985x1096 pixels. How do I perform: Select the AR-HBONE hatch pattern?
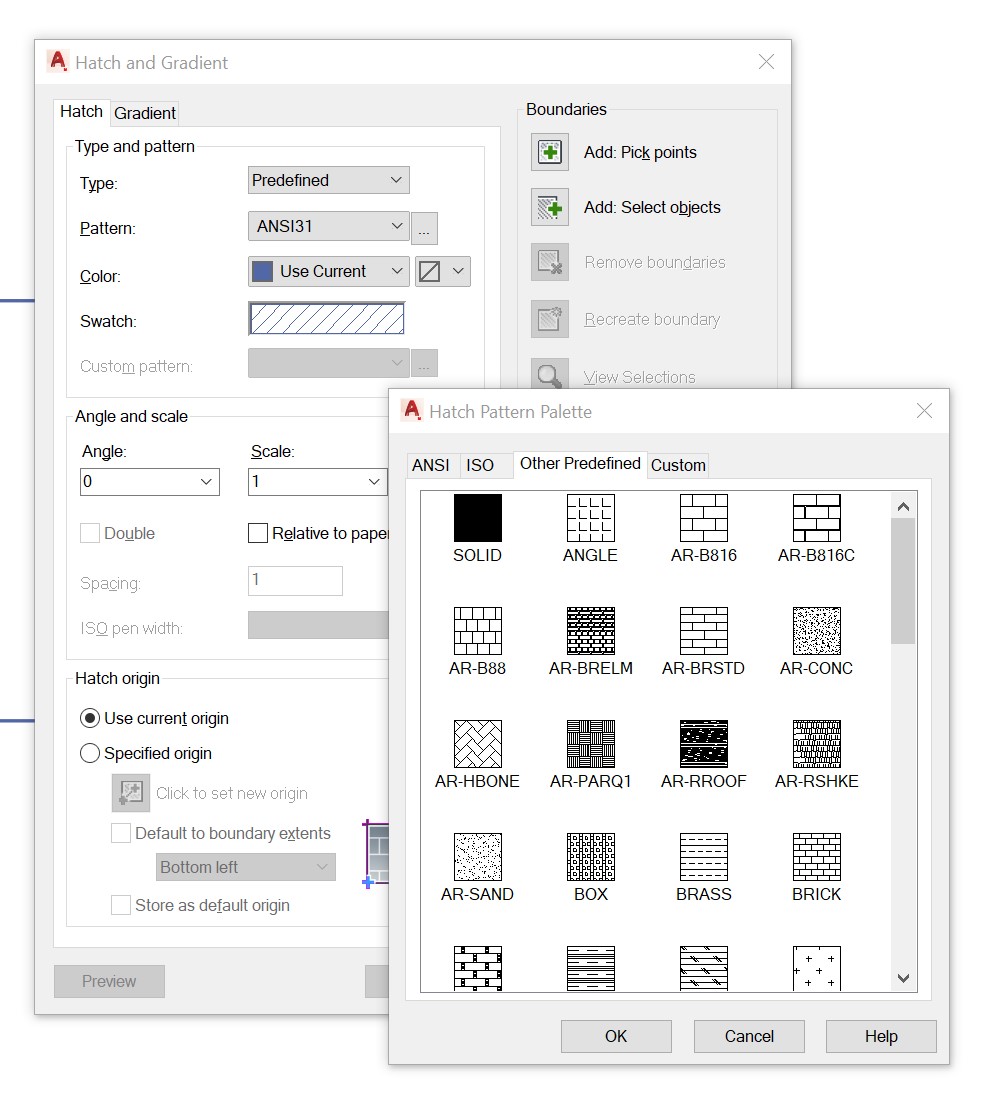point(477,744)
